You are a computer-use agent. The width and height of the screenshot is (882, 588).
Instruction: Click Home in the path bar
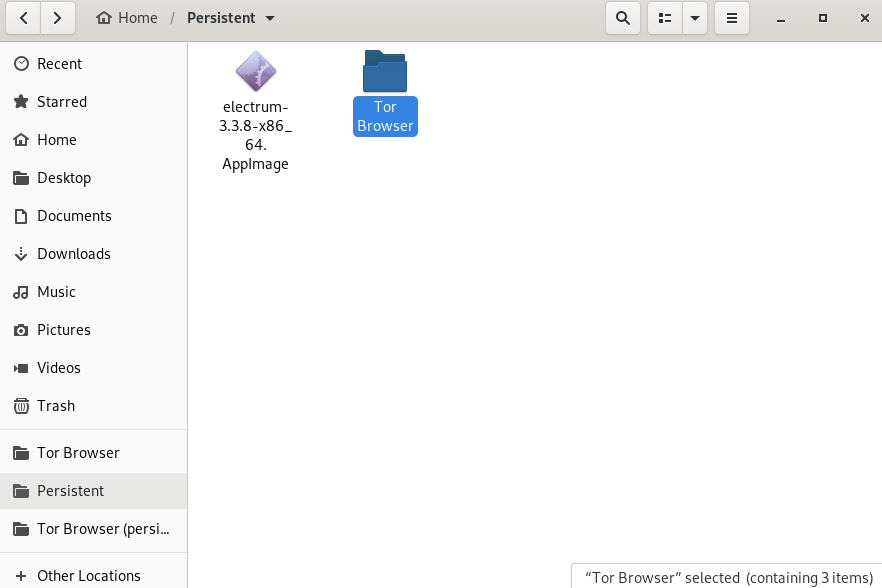(x=127, y=18)
